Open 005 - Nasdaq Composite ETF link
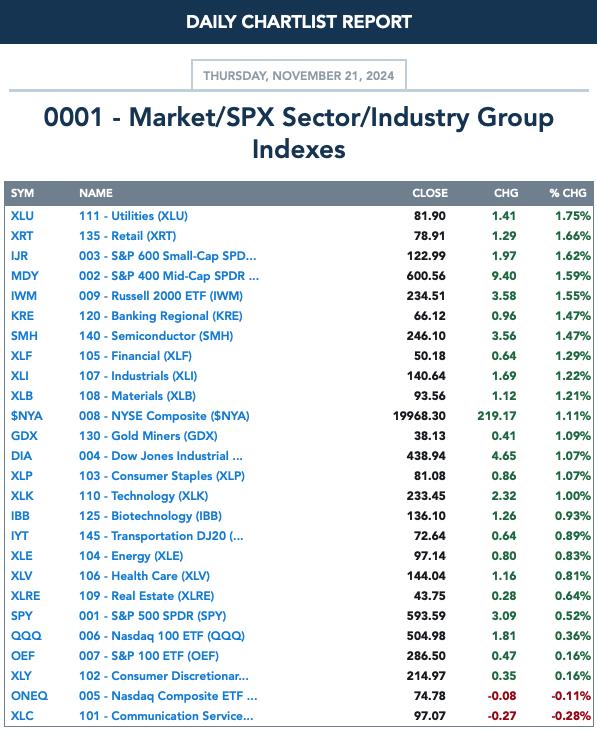597x733 pixels. point(168,696)
